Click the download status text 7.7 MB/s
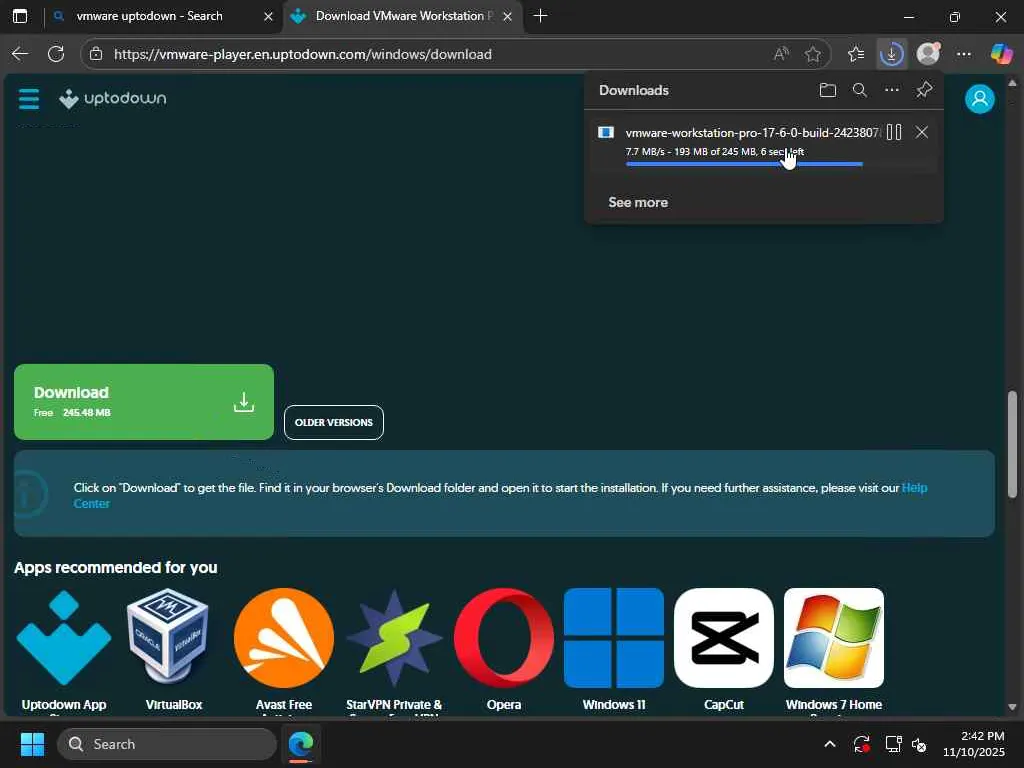This screenshot has width=1024, height=768. coord(714,152)
